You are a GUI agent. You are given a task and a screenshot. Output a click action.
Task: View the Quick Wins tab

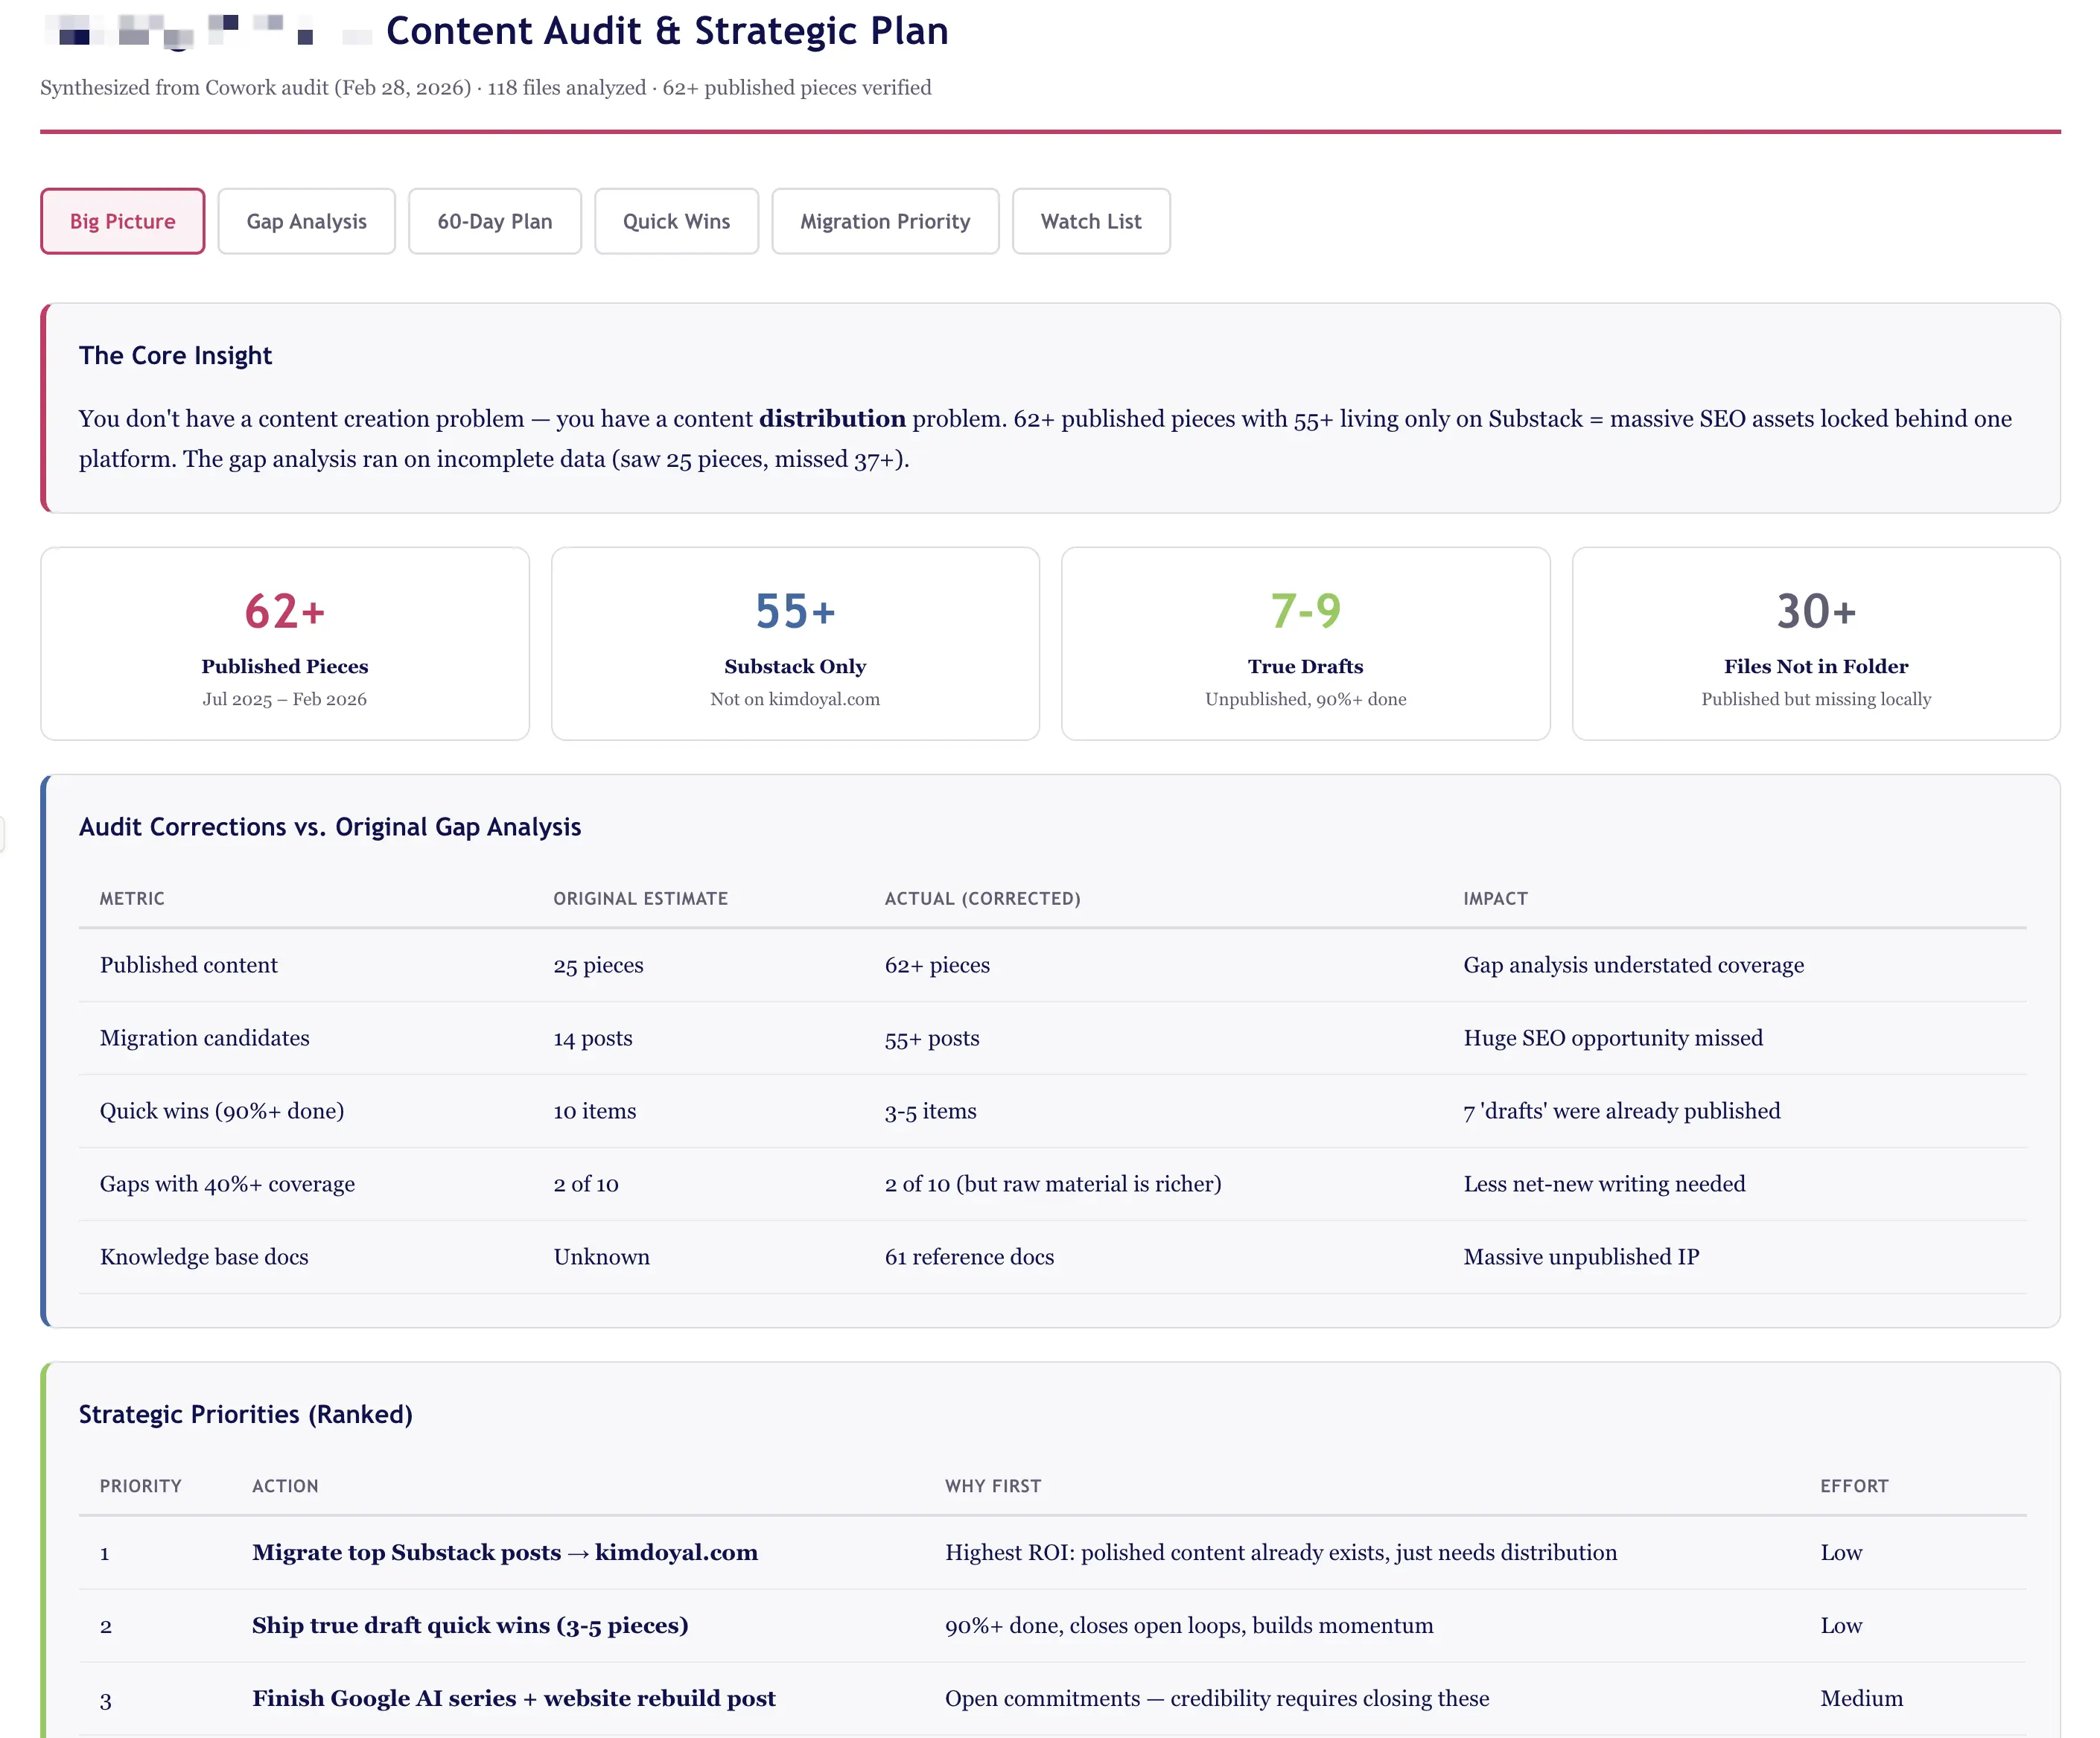pos(676,221)
